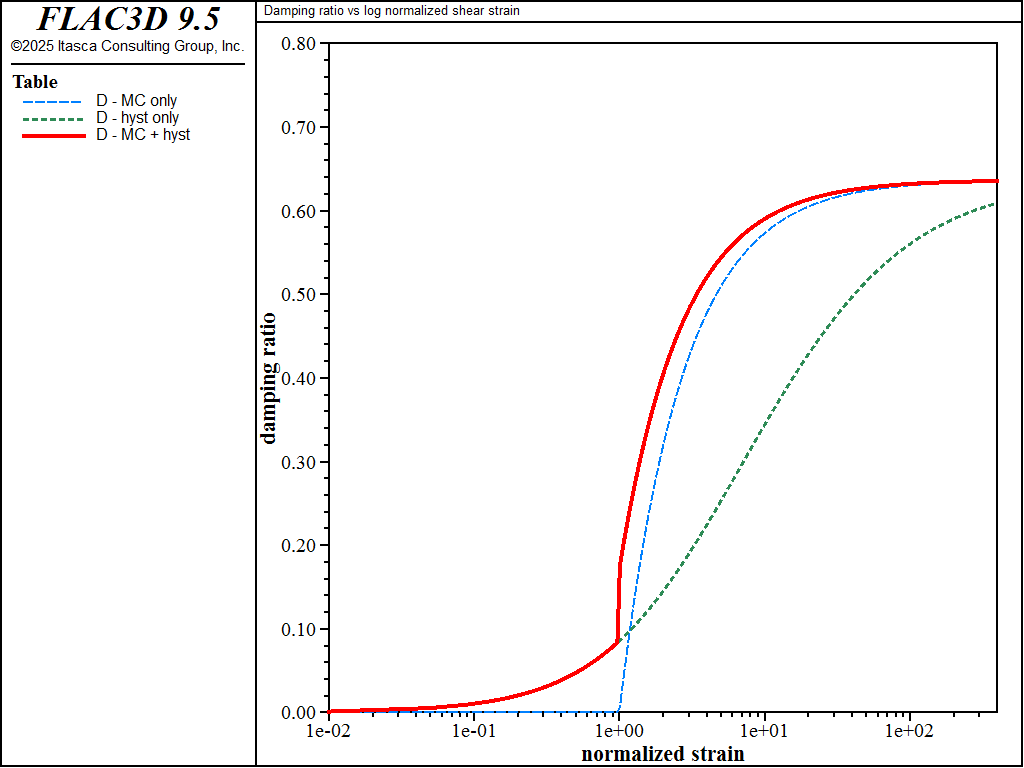This screenshot has width=1024, height=768.
Task: Click the 'D - MC + hyst' legend entry
Action: (143, 135)
